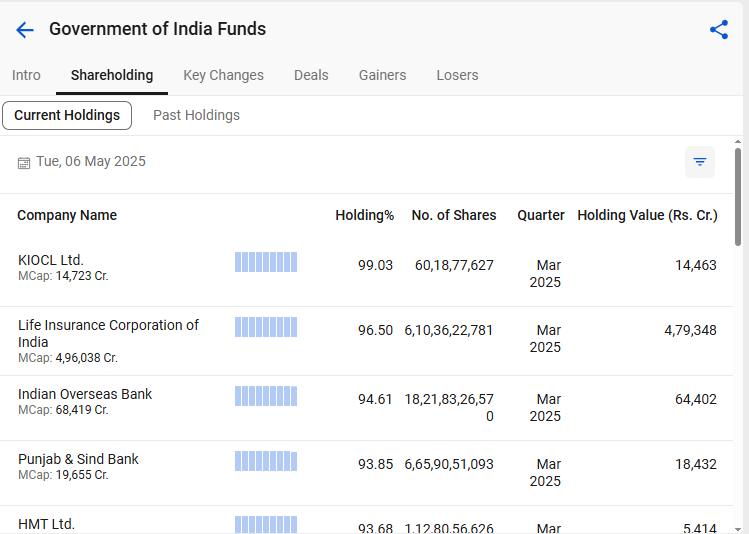Image resolution: width=749 pixels, height=534 pixels.
Task: Share the Government of India Funds page
Action: 719,30
